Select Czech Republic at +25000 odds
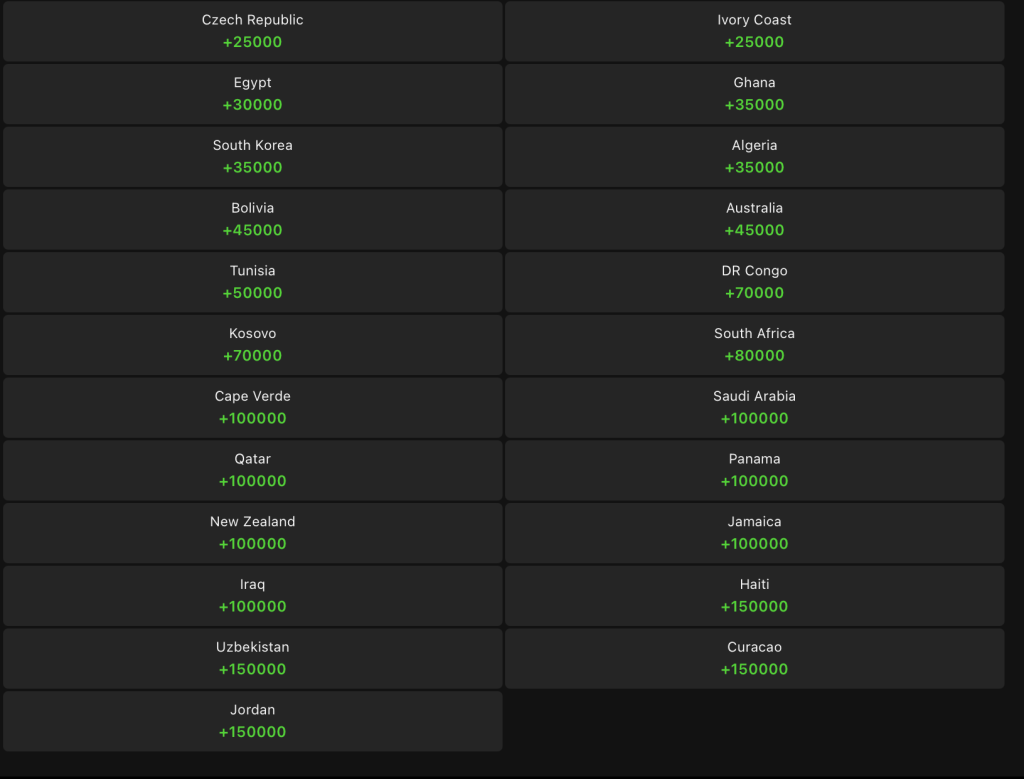The height and width of the screenshot is (779, 1024). [x=253, y=31]
